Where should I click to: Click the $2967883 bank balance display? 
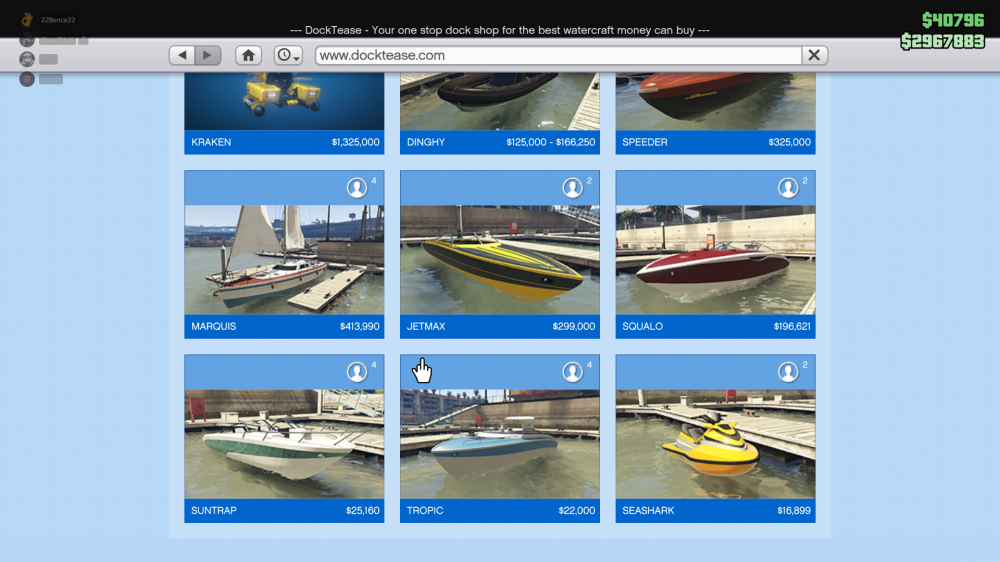tap(943, 41)
